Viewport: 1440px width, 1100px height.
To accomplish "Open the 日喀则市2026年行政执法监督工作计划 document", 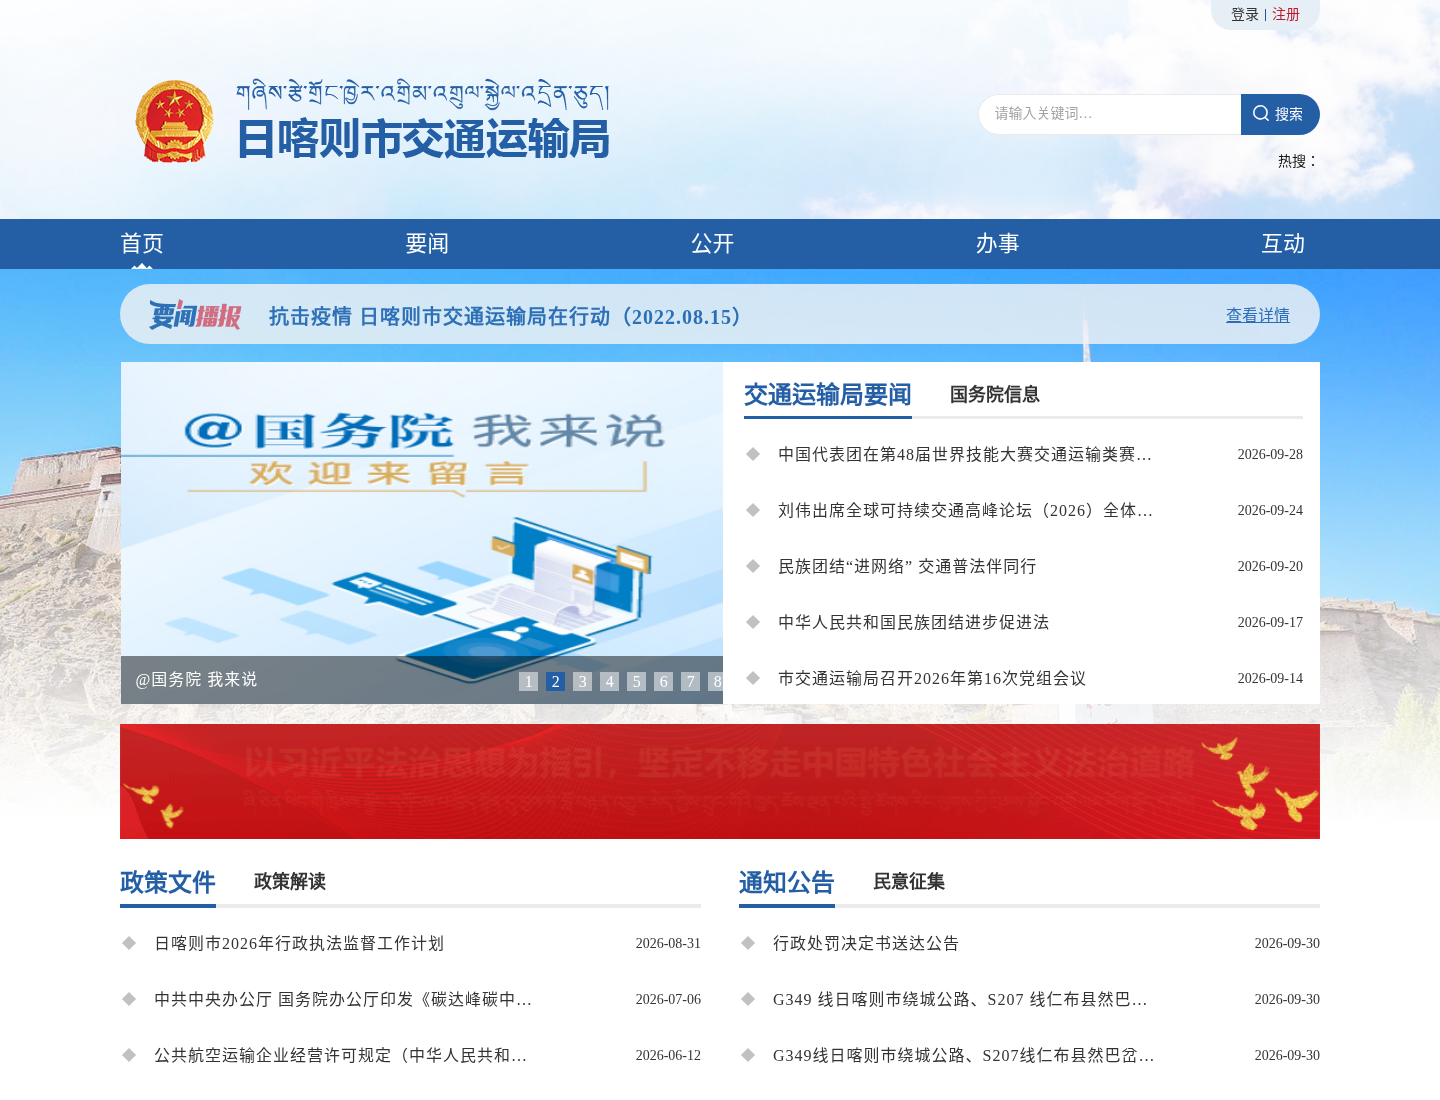I will click(x=299, y=944).
